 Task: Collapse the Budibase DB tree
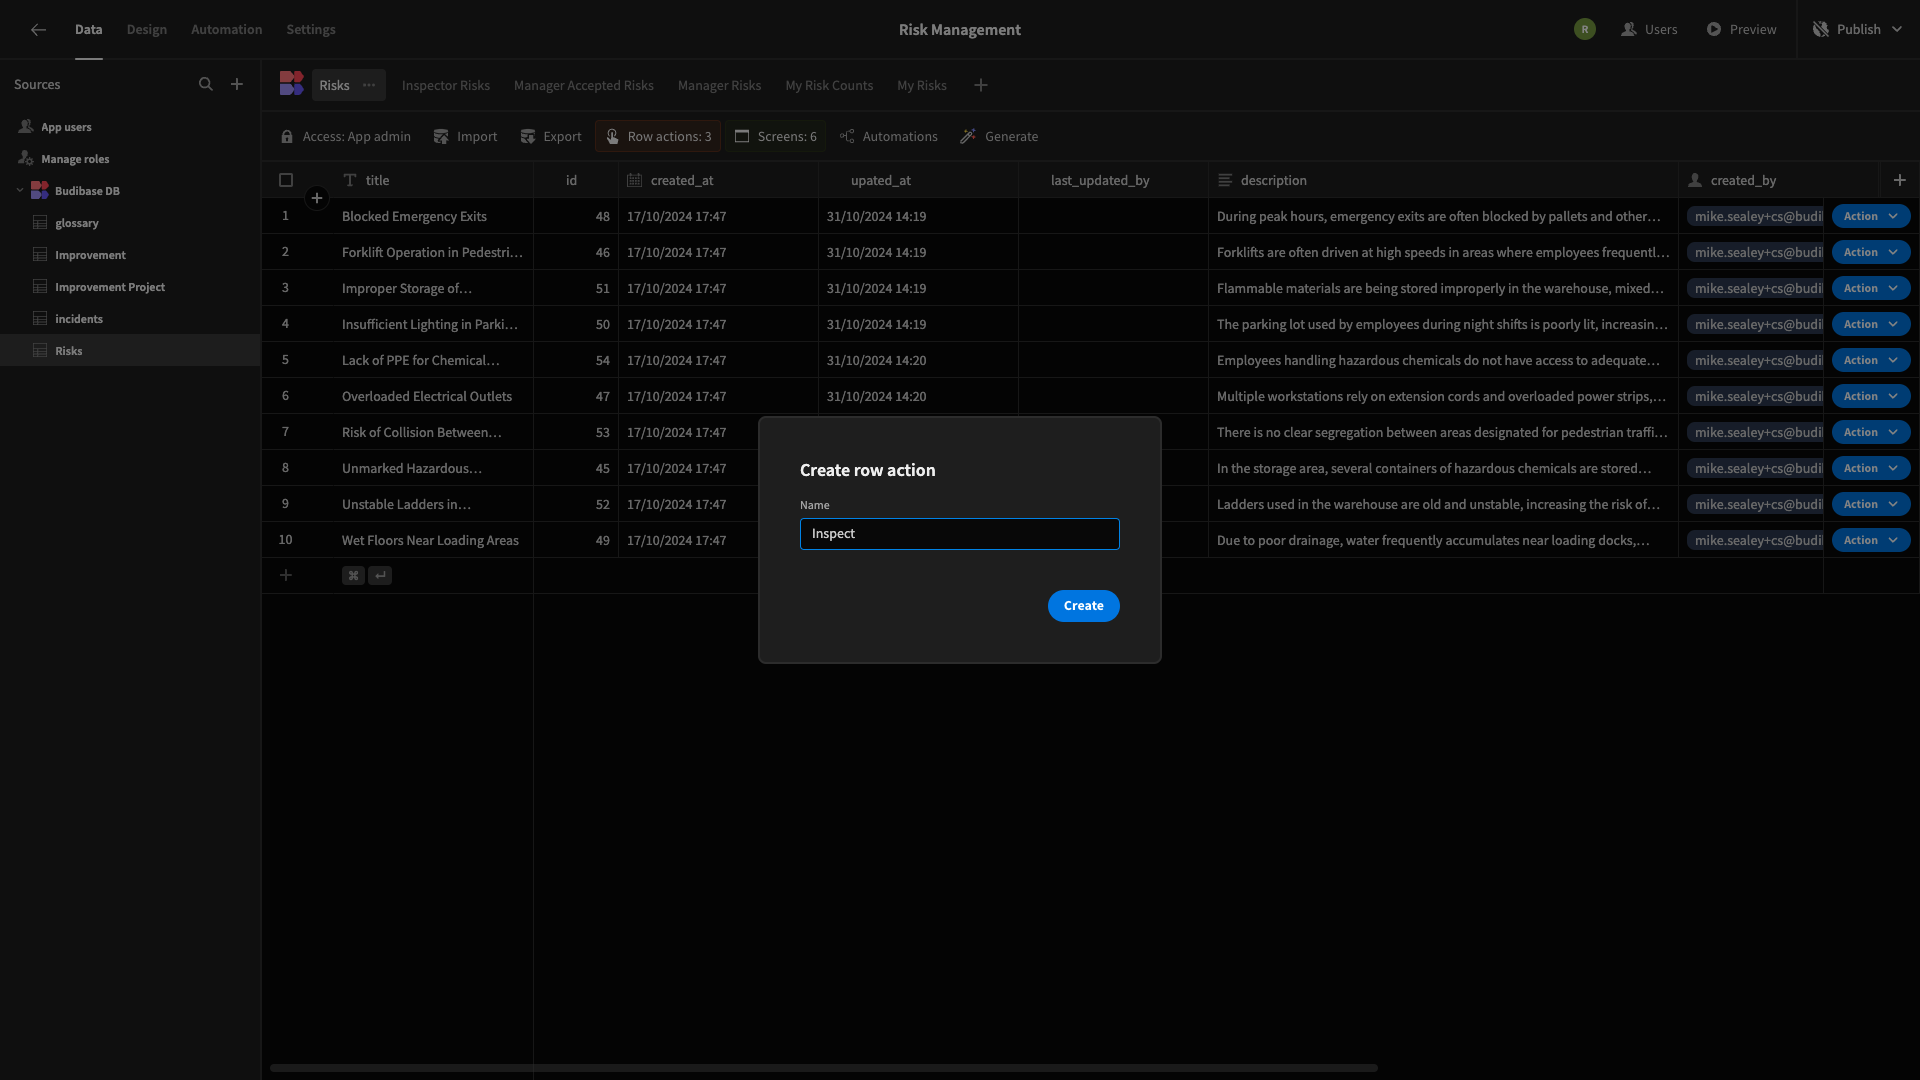tap(20, 191)
